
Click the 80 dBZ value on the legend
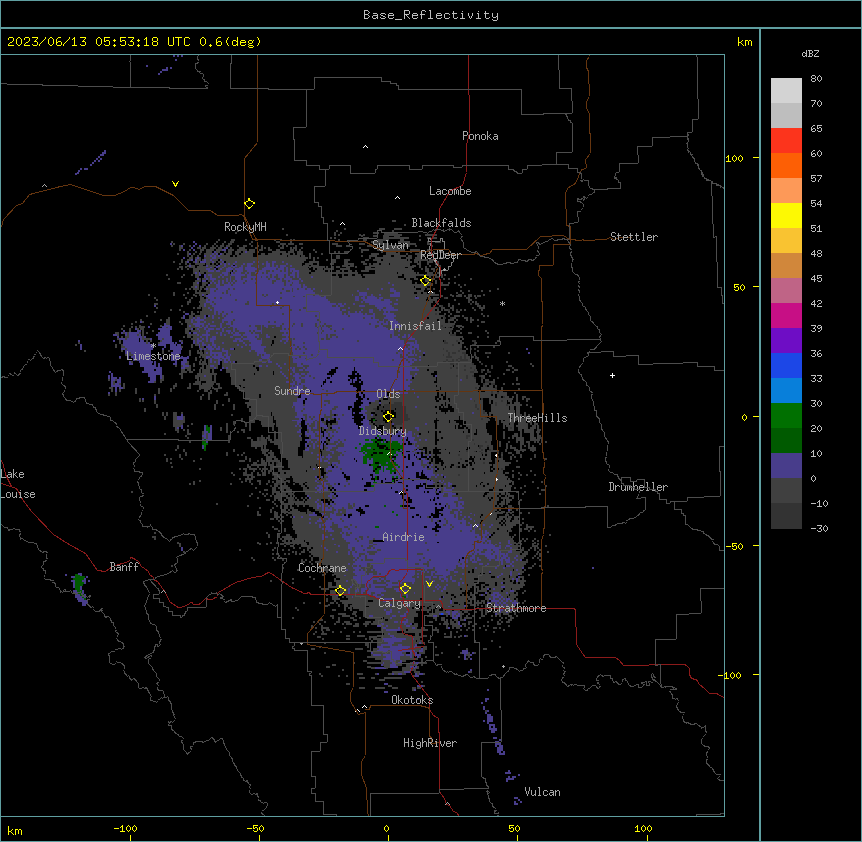coord(816,79)
